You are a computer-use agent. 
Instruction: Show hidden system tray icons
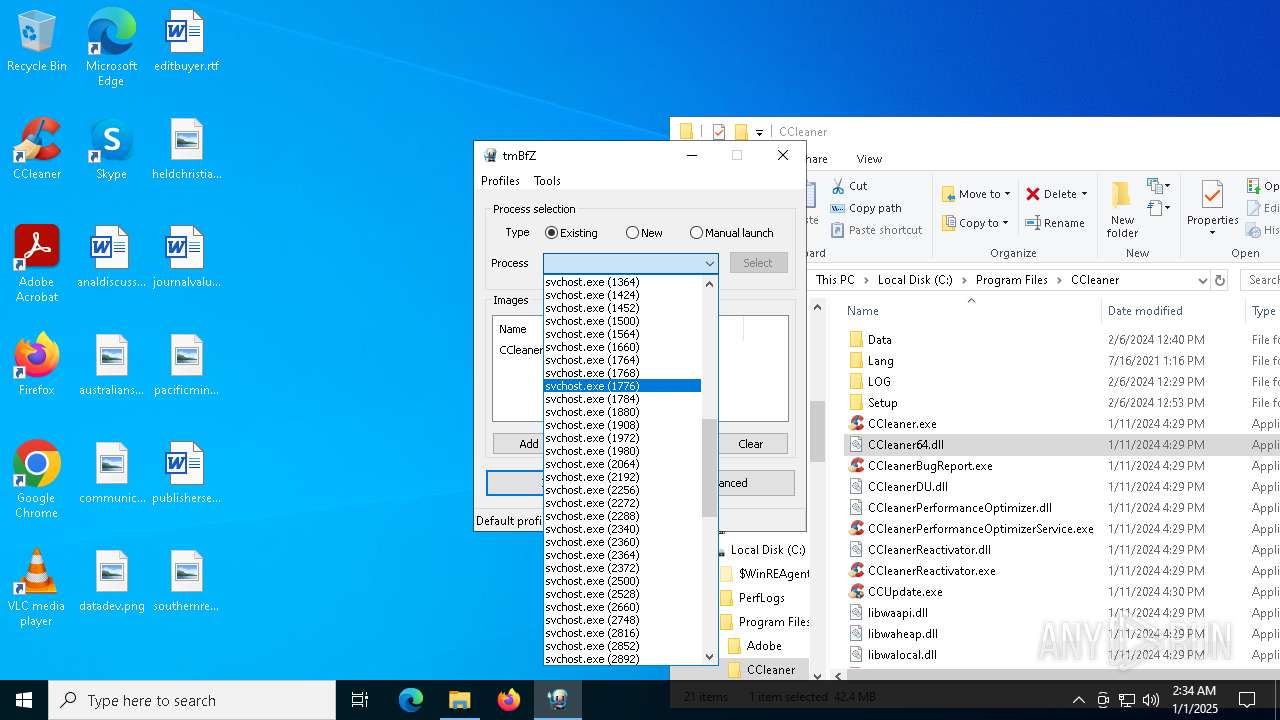1078,700
